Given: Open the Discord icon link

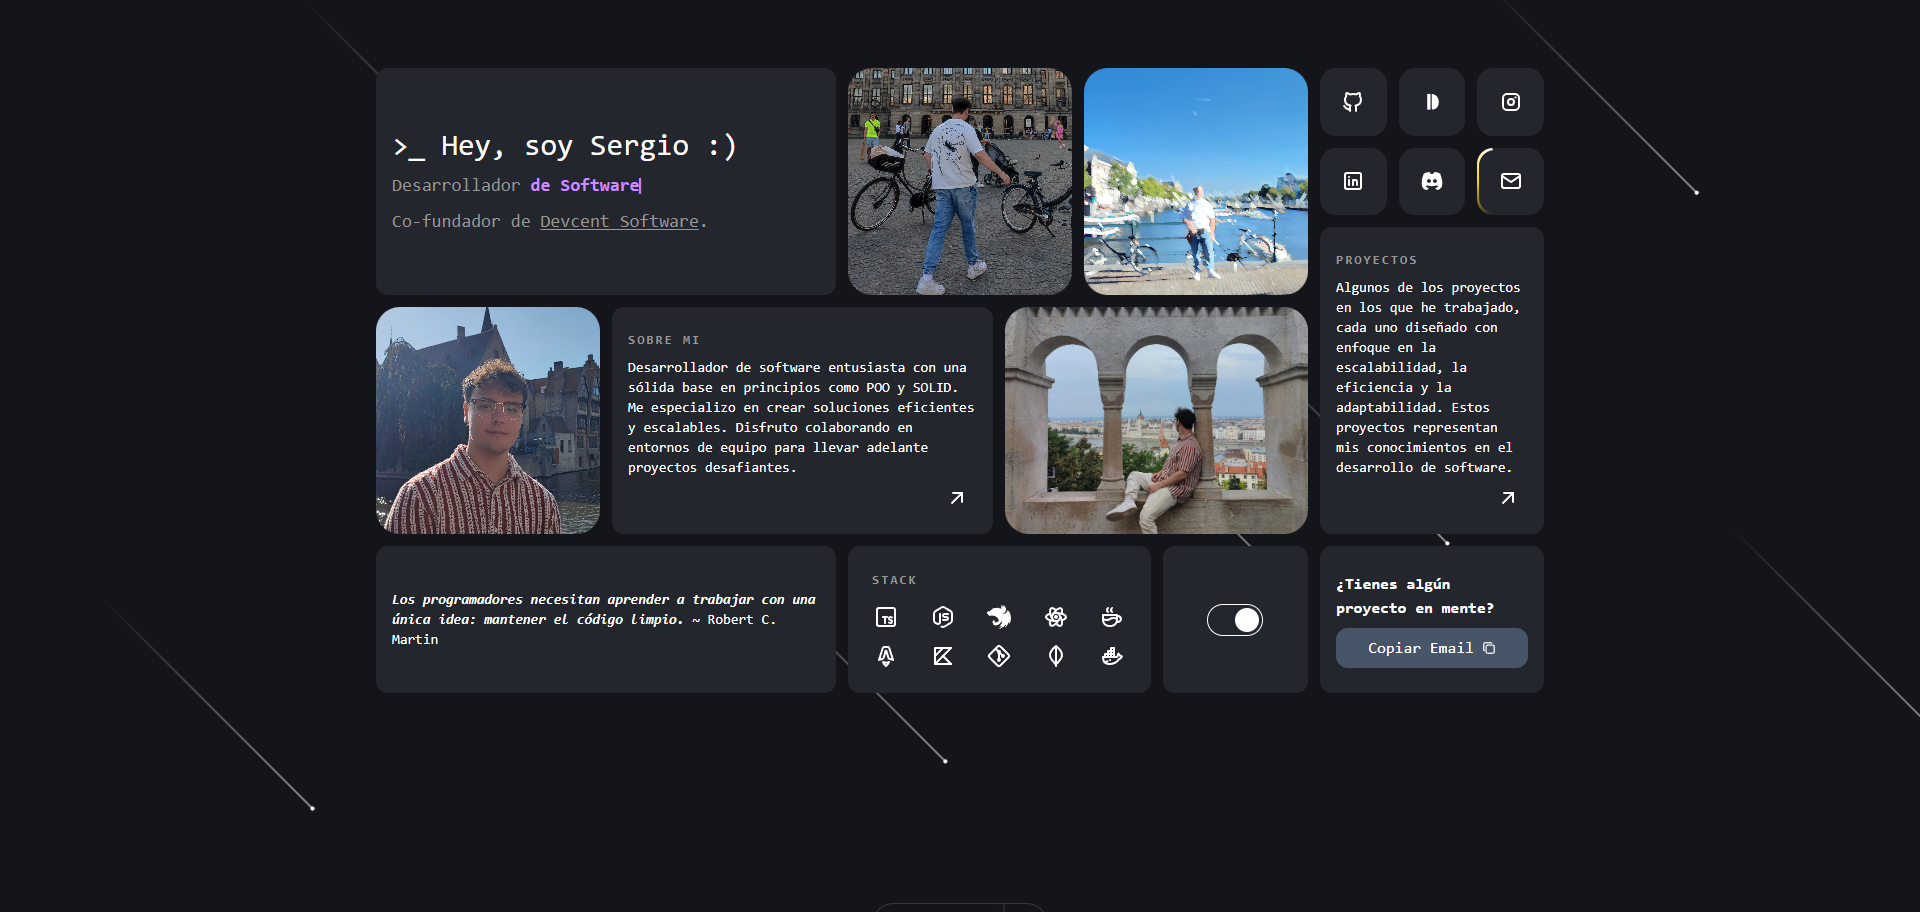Looking at the screenshot, I should pyautogui.click(x=1432, y=181).
